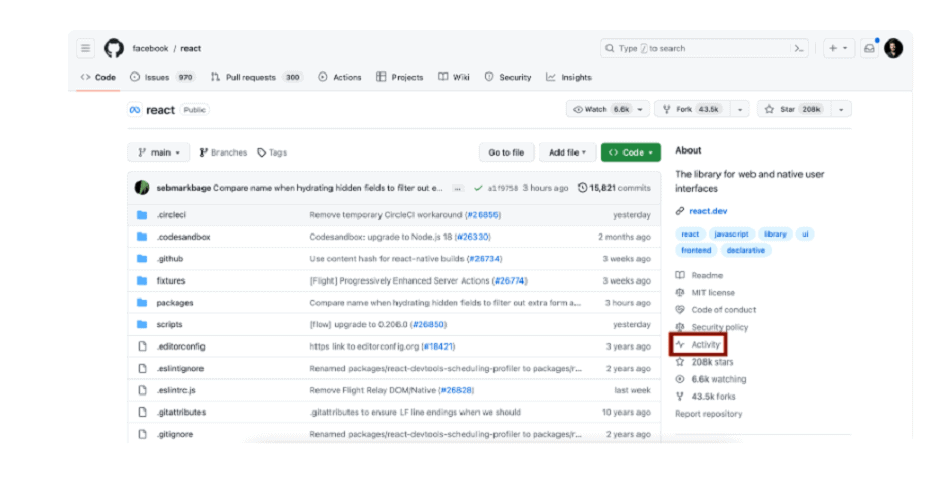939x500 pixels.
Task: Switch to the Issues tab
Action: tap(162, 77)
